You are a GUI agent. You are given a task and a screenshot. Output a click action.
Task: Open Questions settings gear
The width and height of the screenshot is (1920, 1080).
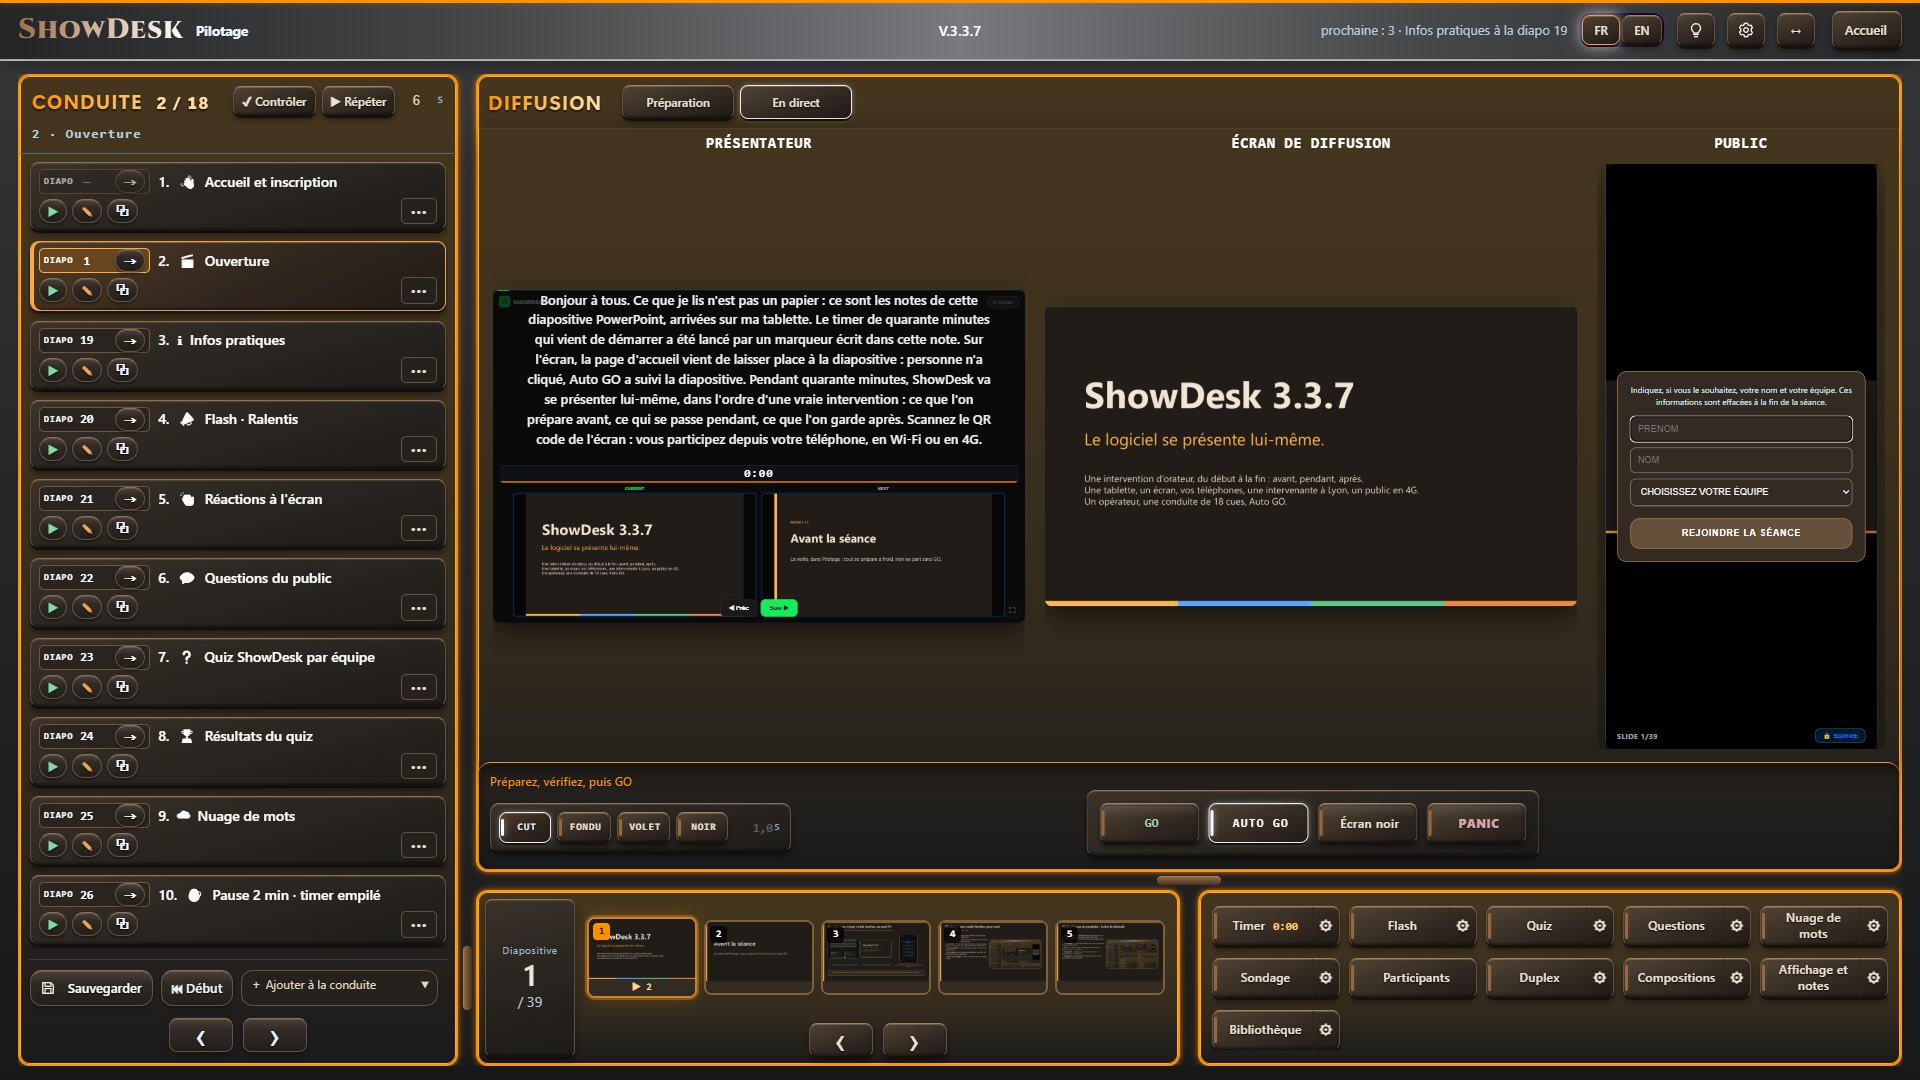[x=1737, y=926]
